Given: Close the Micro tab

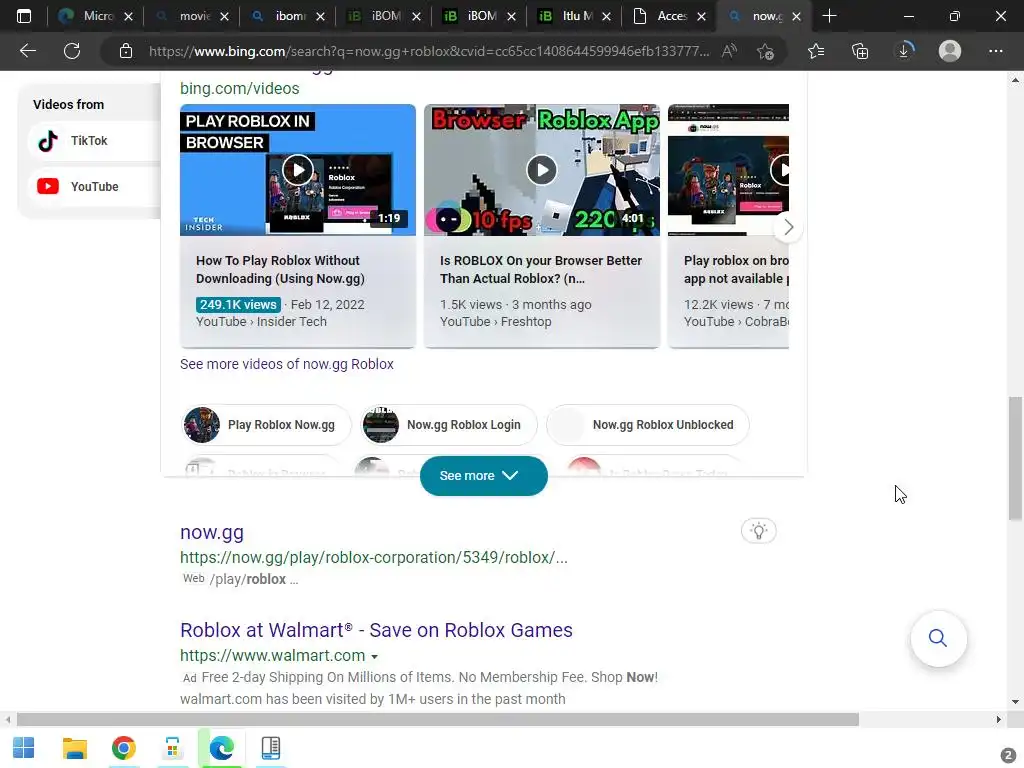Looking at the screenshot, I should point(129,16).
